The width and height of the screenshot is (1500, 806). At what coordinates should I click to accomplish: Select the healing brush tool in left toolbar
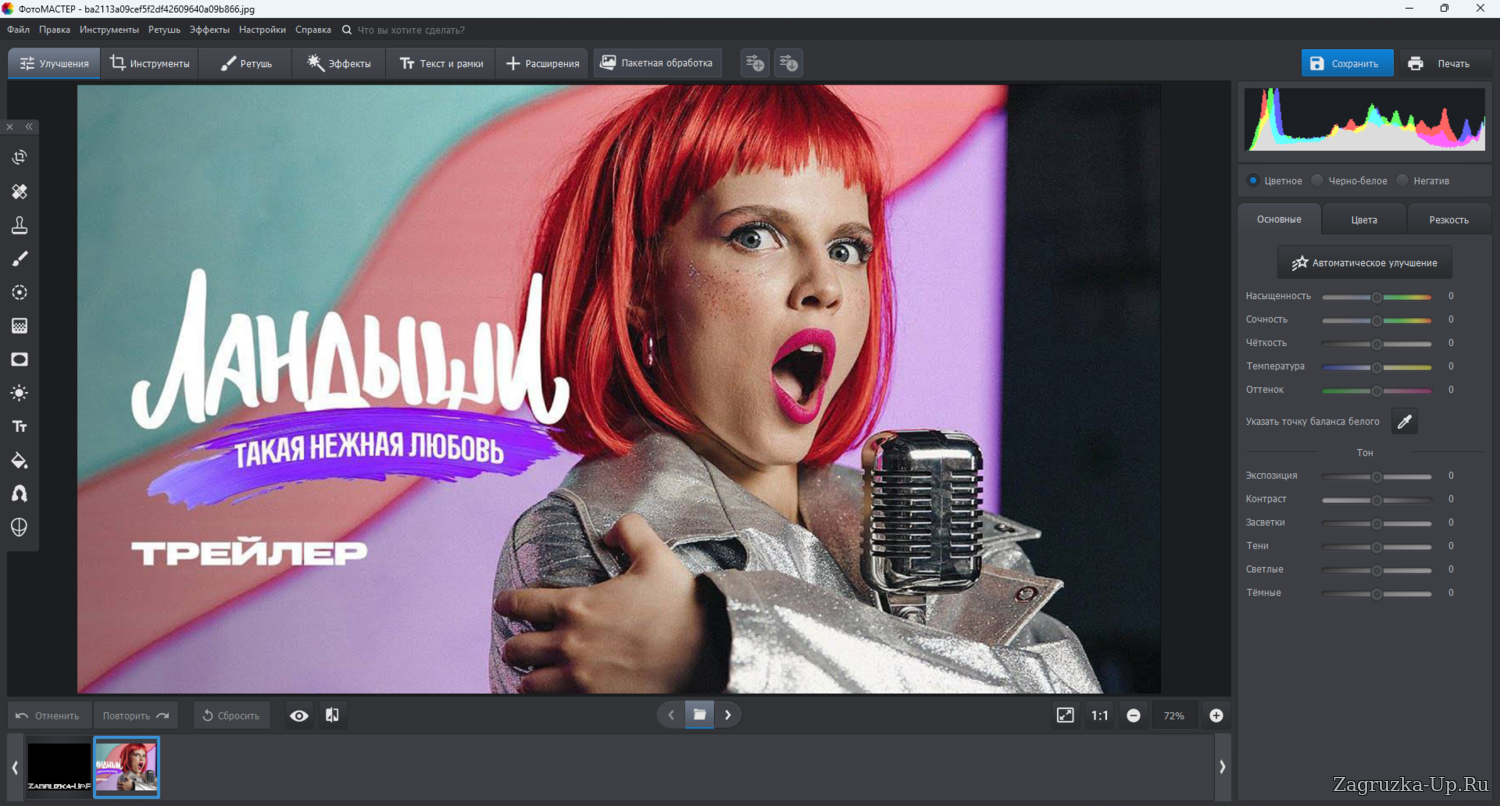pyautogui.click(x=19, y=192)
